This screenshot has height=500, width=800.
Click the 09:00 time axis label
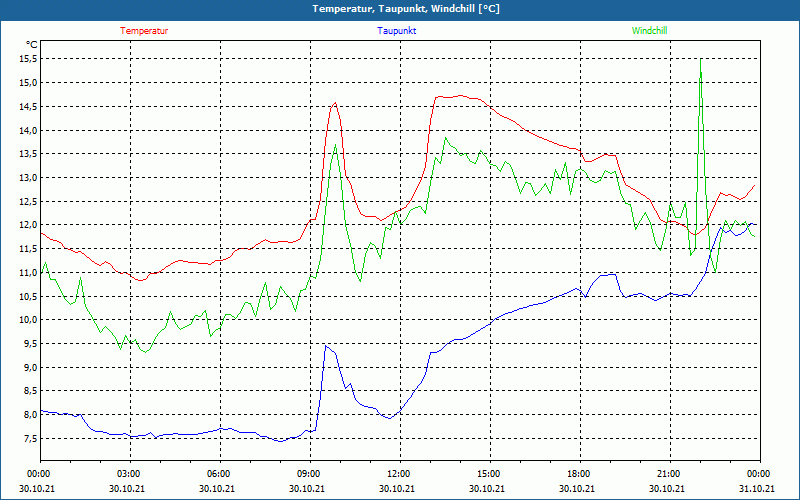tap(311, 474)
